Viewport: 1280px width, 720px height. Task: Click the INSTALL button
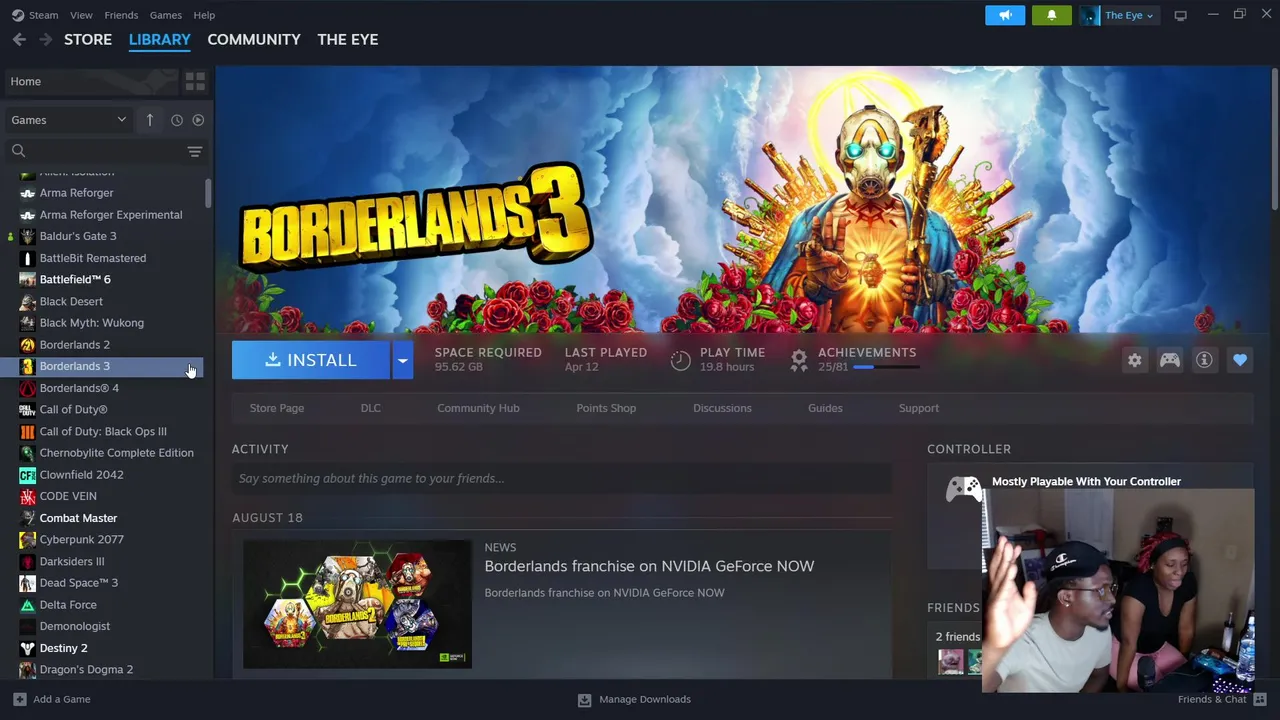[311, 360]
